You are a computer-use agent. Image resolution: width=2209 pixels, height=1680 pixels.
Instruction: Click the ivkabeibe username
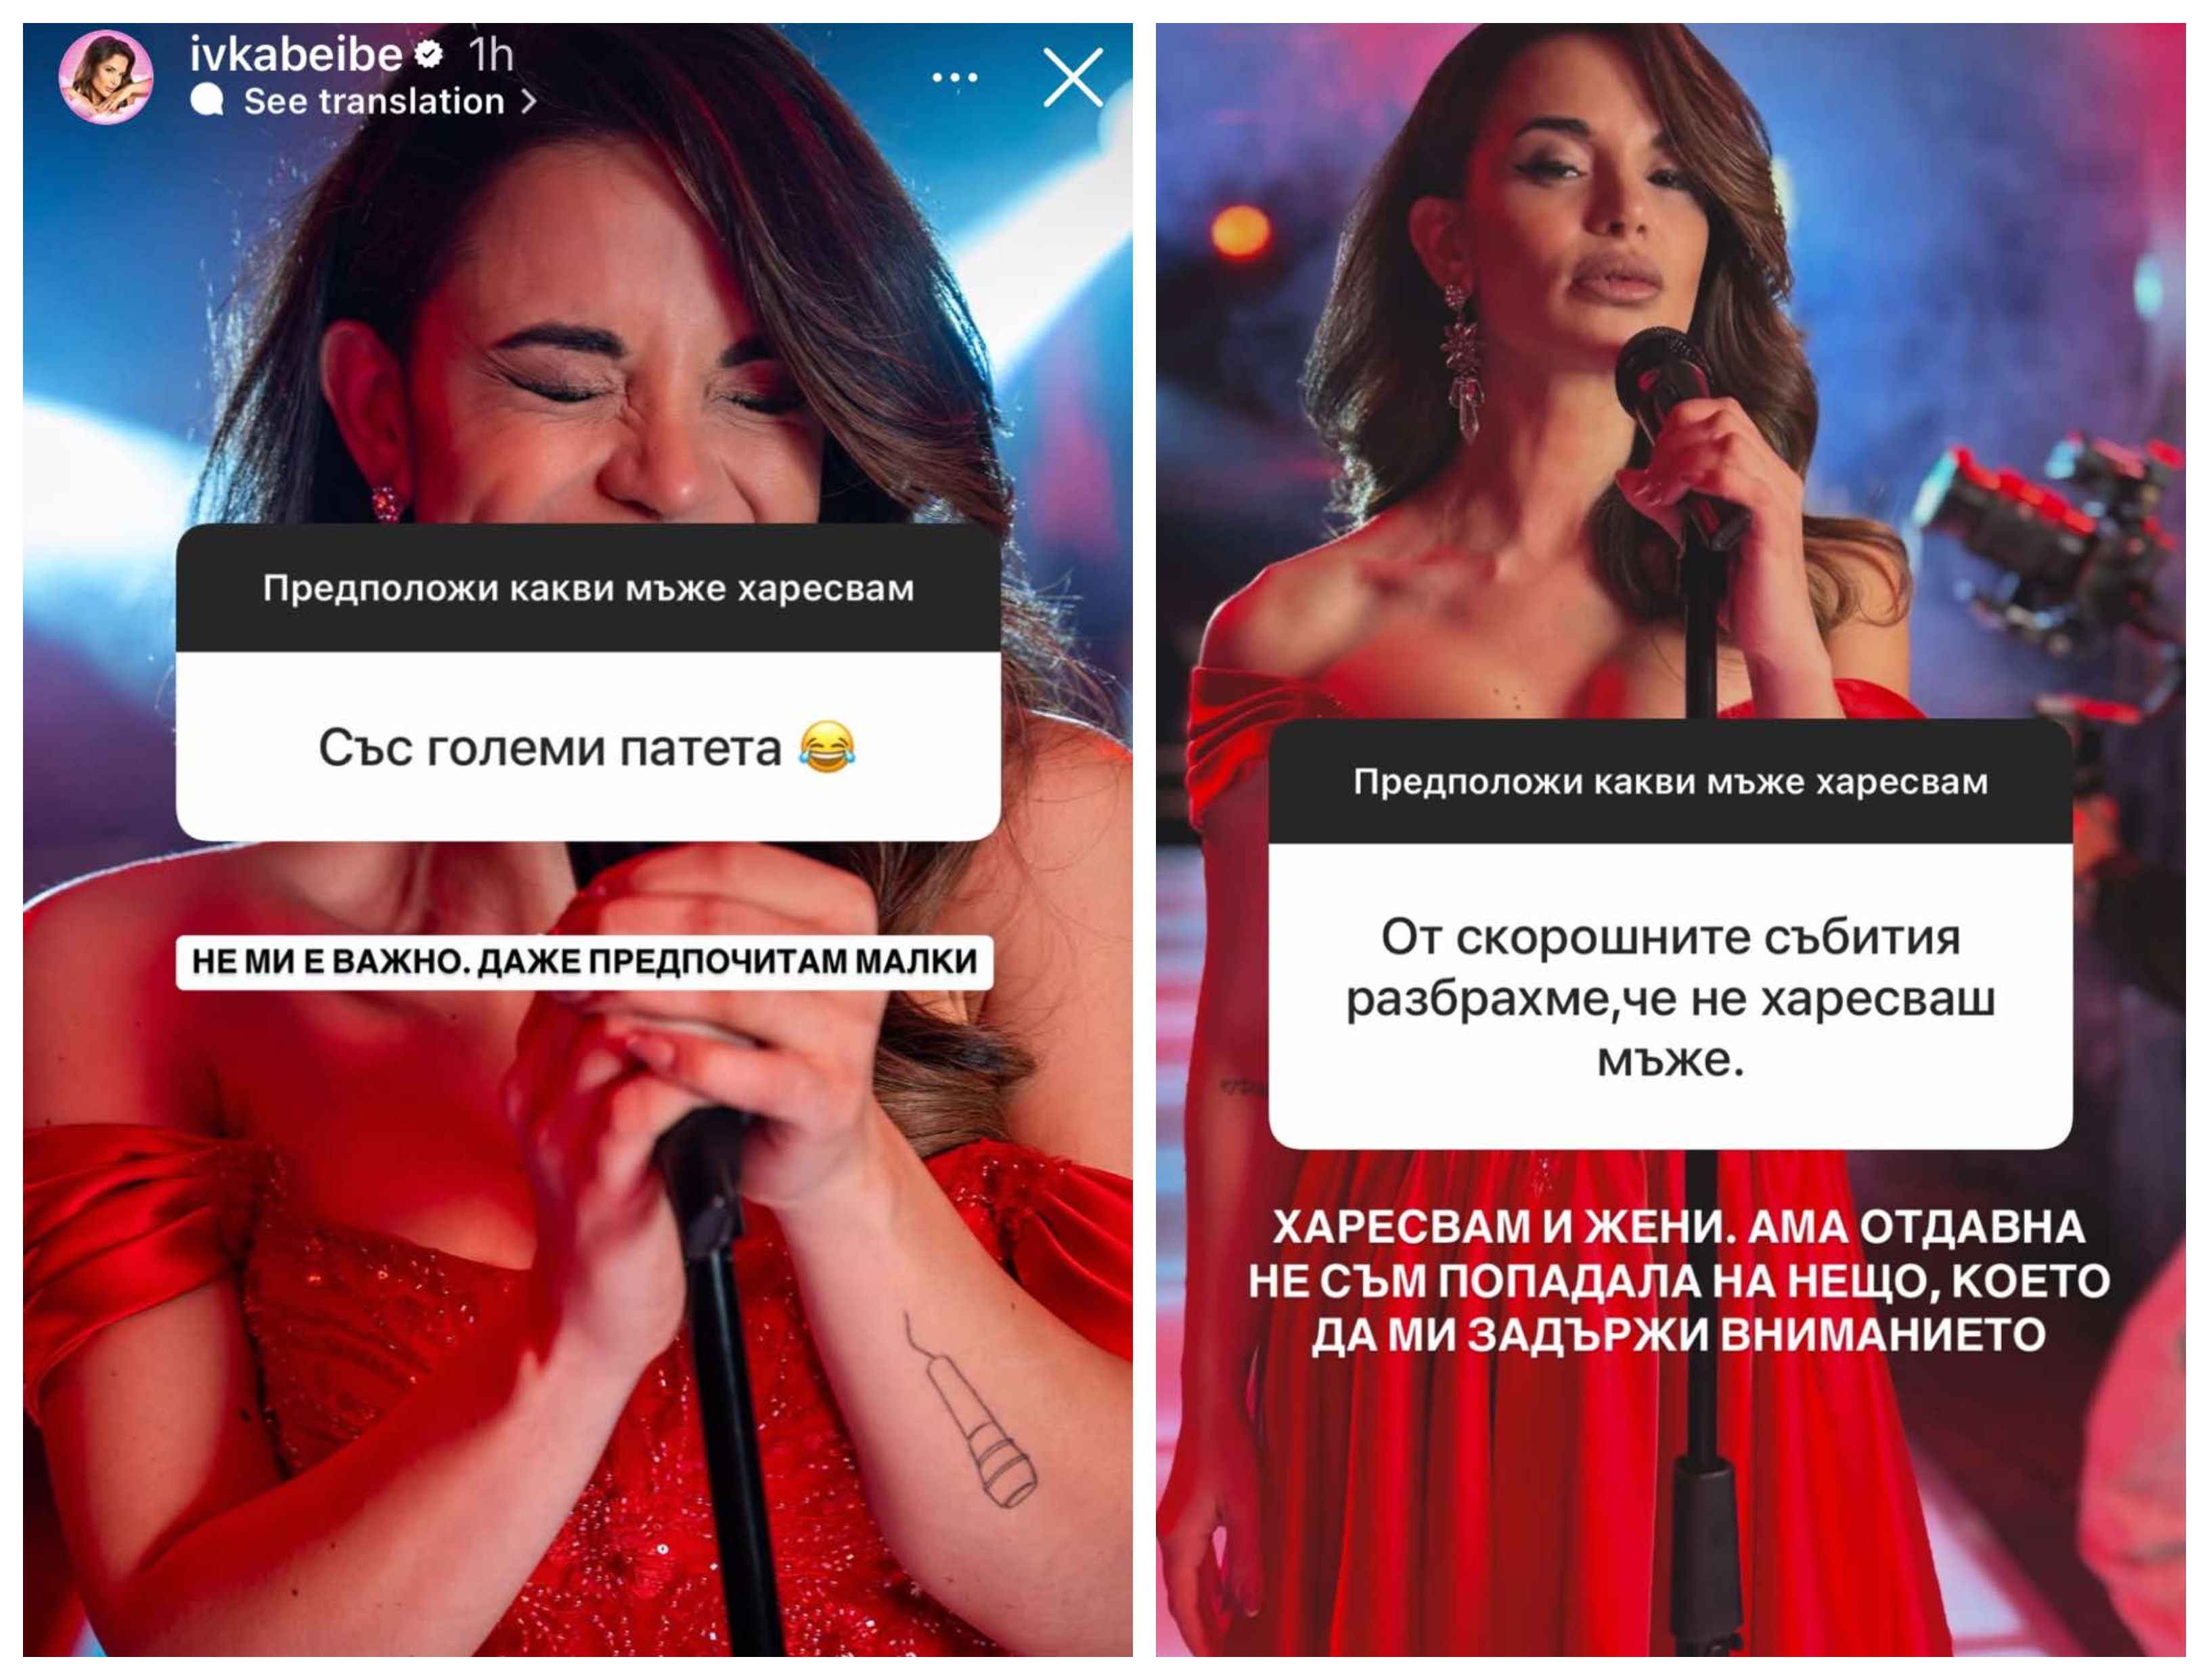click(x=296, y=54)
